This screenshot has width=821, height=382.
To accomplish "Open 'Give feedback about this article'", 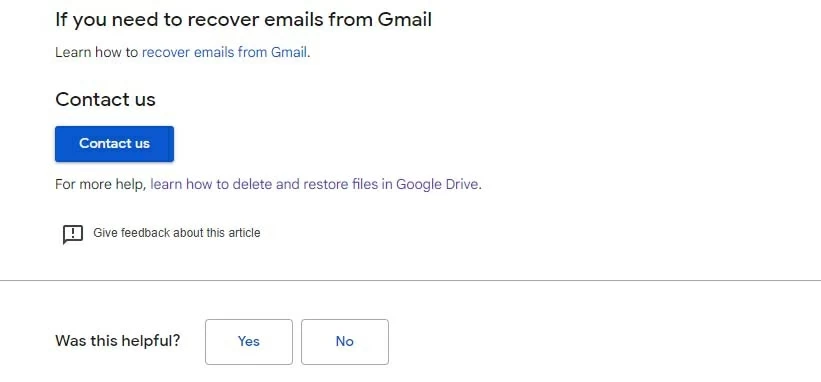I will tap(176, 233).
